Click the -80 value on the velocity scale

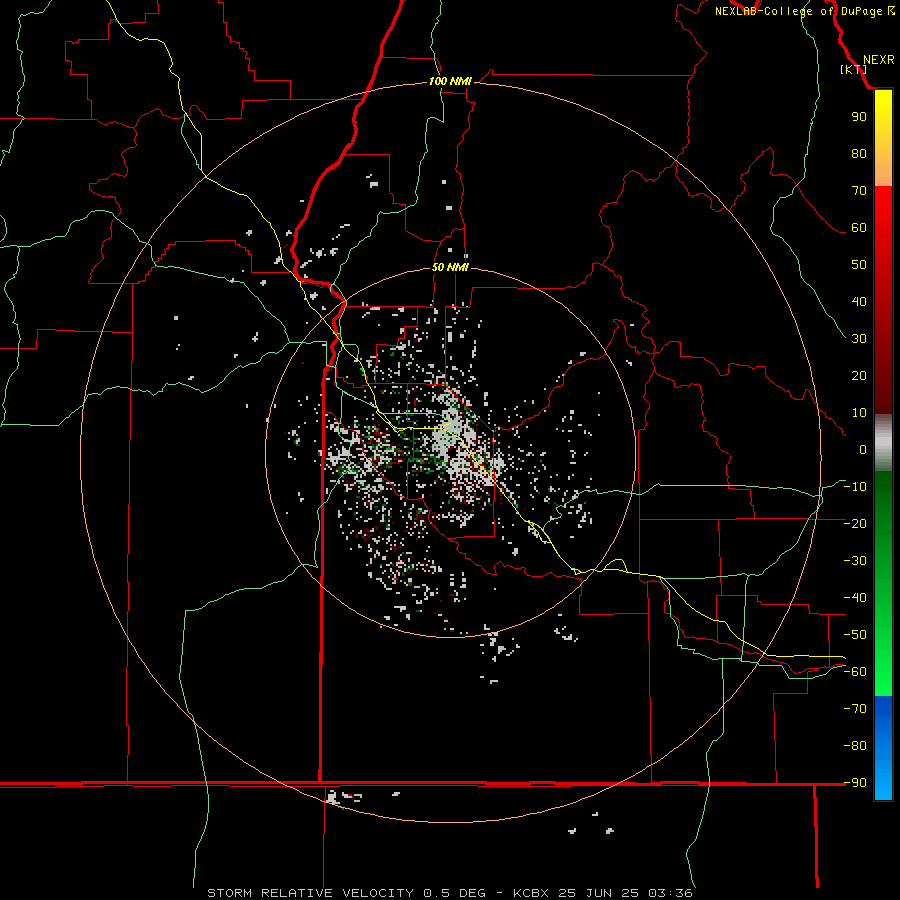point(855,746)
